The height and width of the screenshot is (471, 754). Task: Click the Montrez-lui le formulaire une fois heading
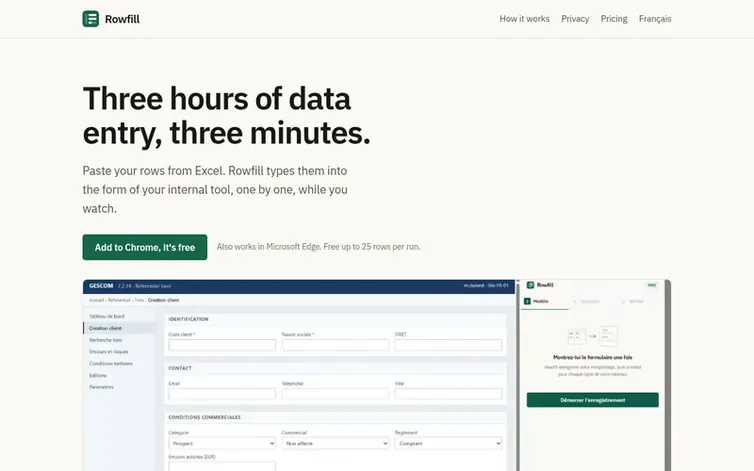(x=592, y=357)
